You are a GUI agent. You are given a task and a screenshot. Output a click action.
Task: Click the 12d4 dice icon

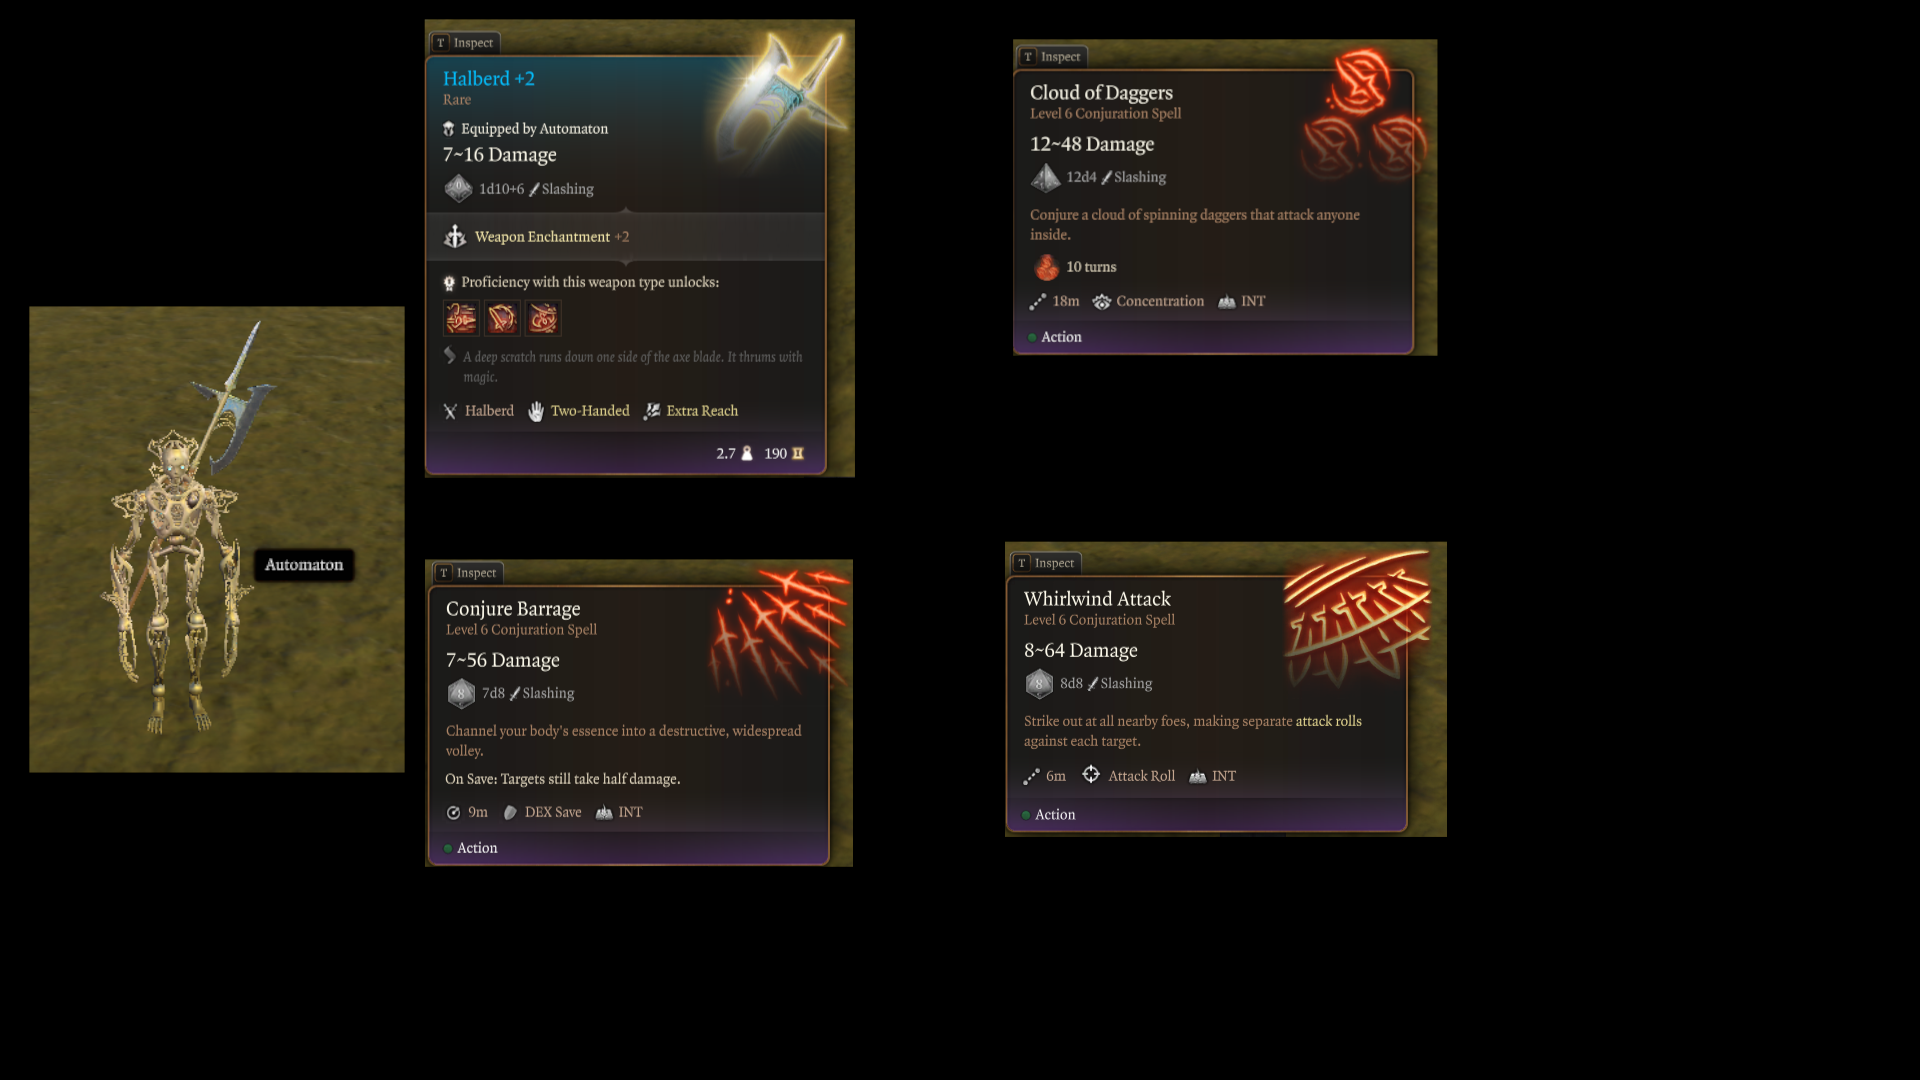(1046, 177)
